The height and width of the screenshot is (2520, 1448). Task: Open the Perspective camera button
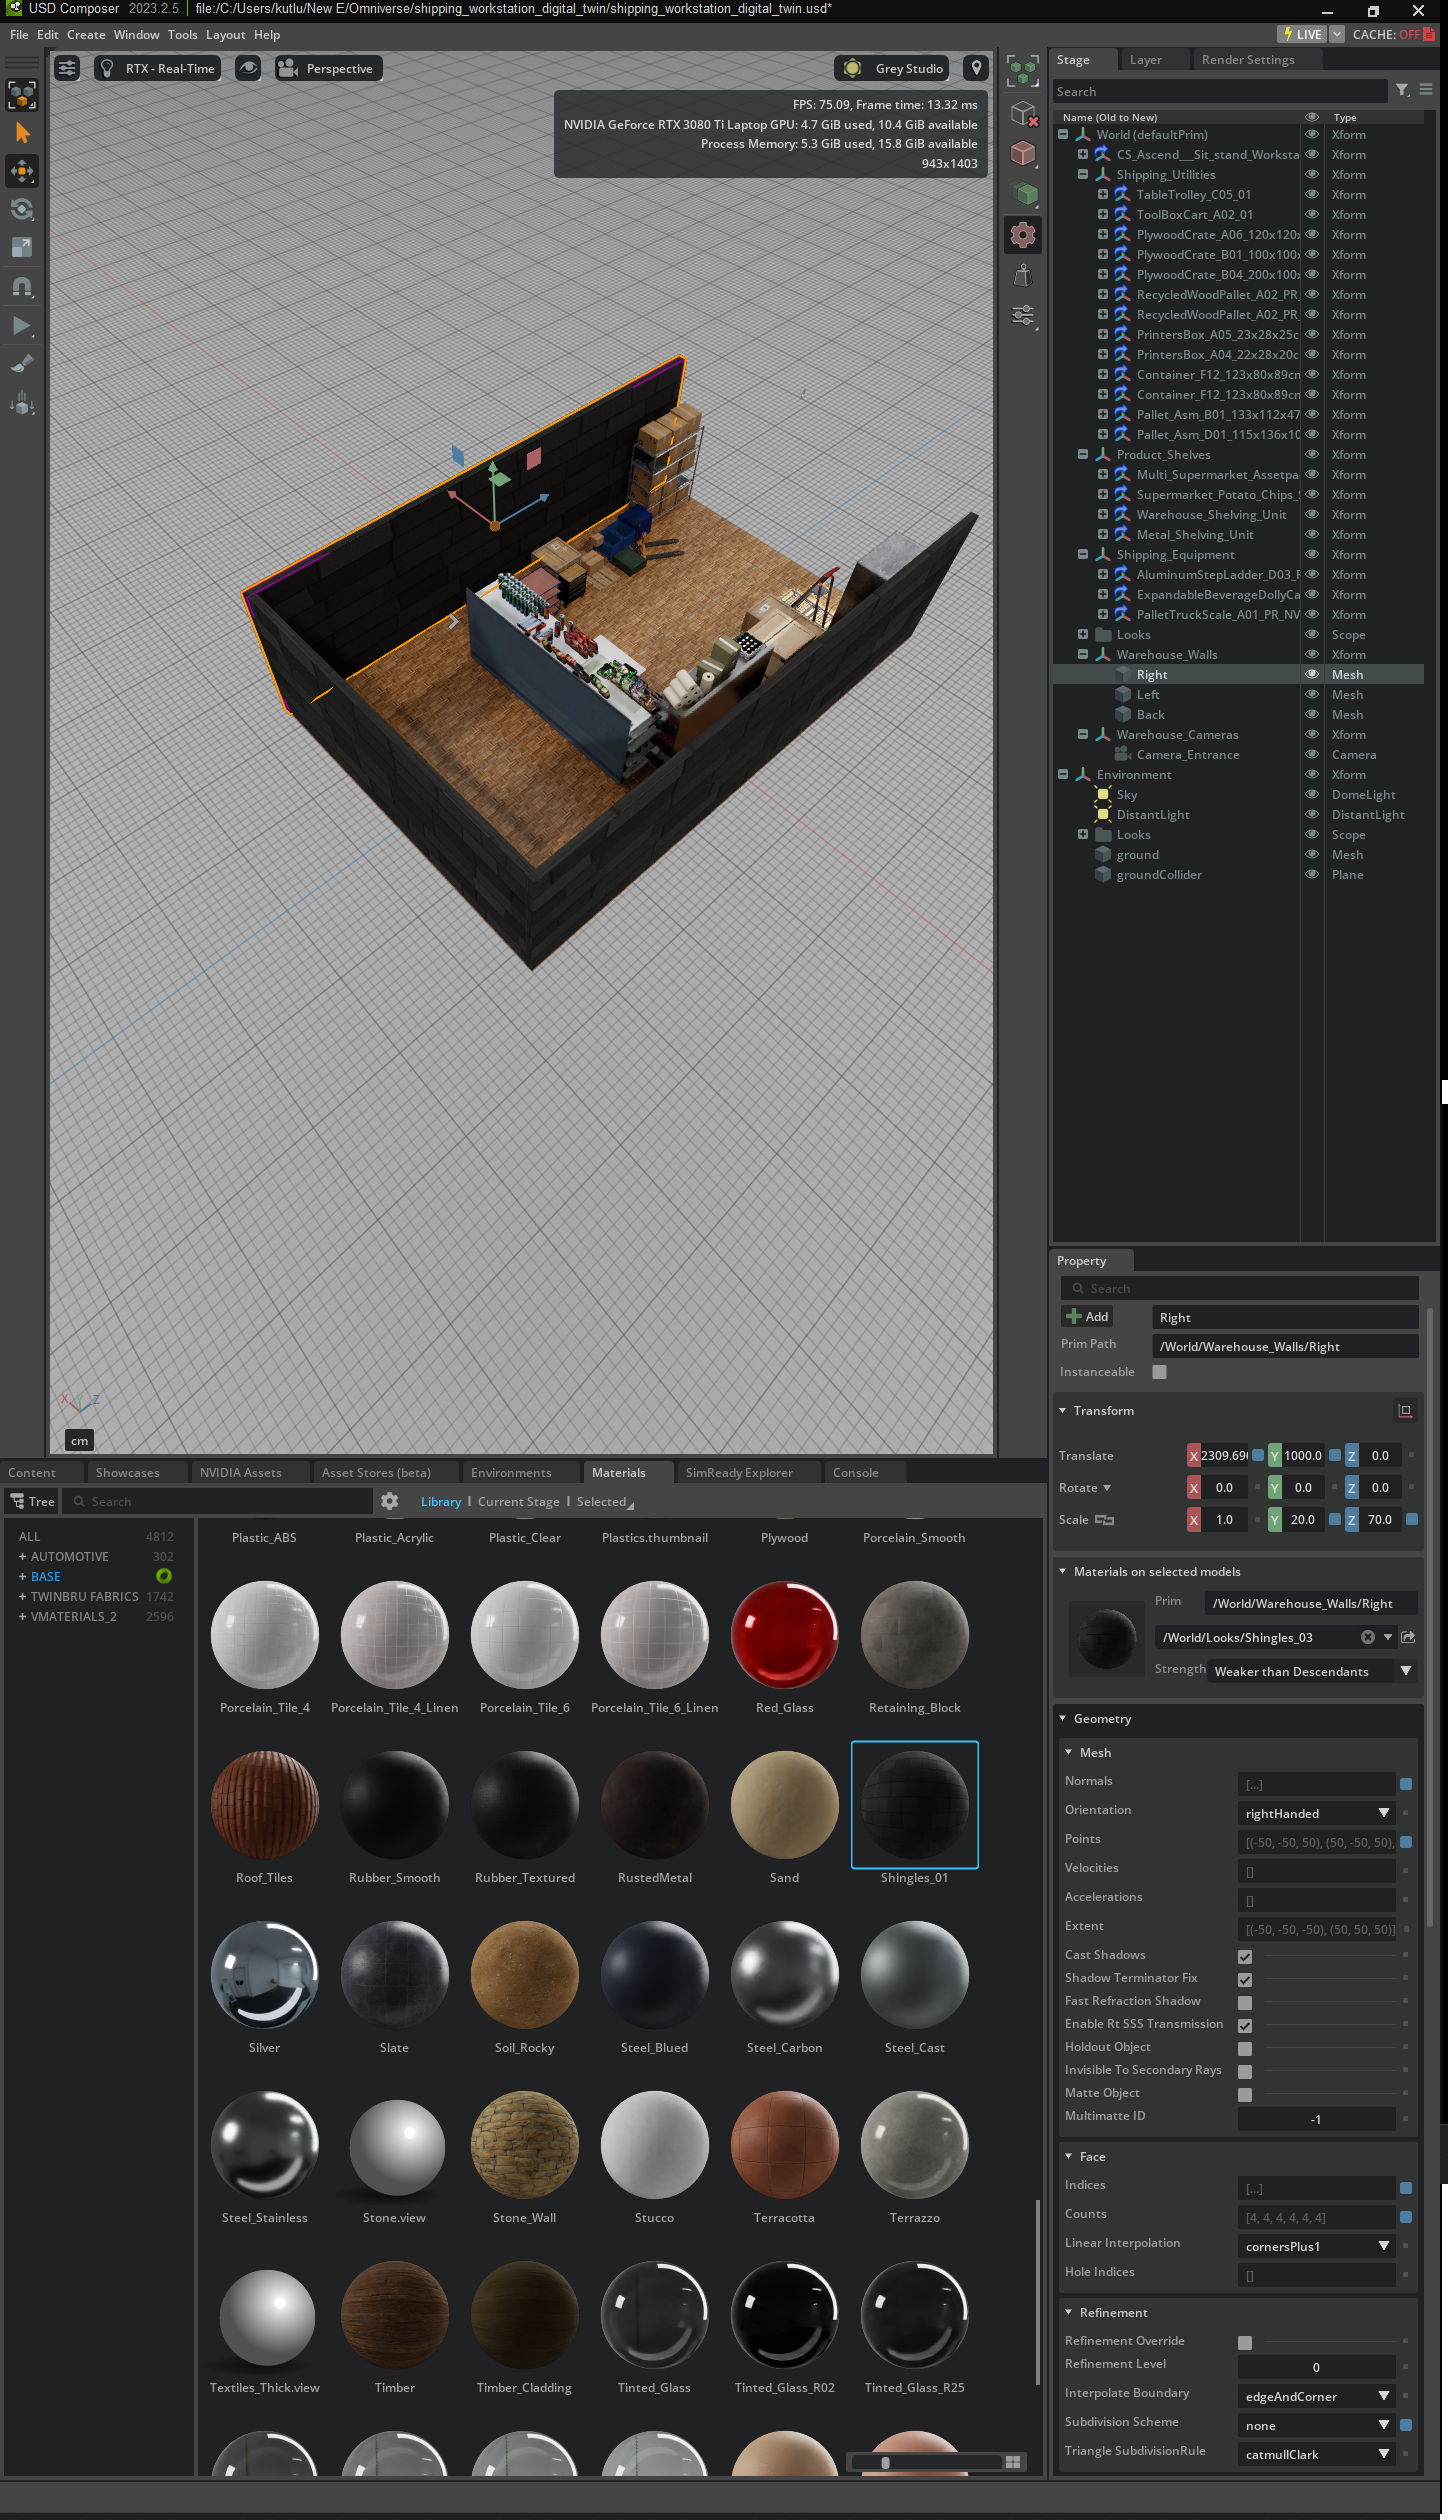[327, 68]
